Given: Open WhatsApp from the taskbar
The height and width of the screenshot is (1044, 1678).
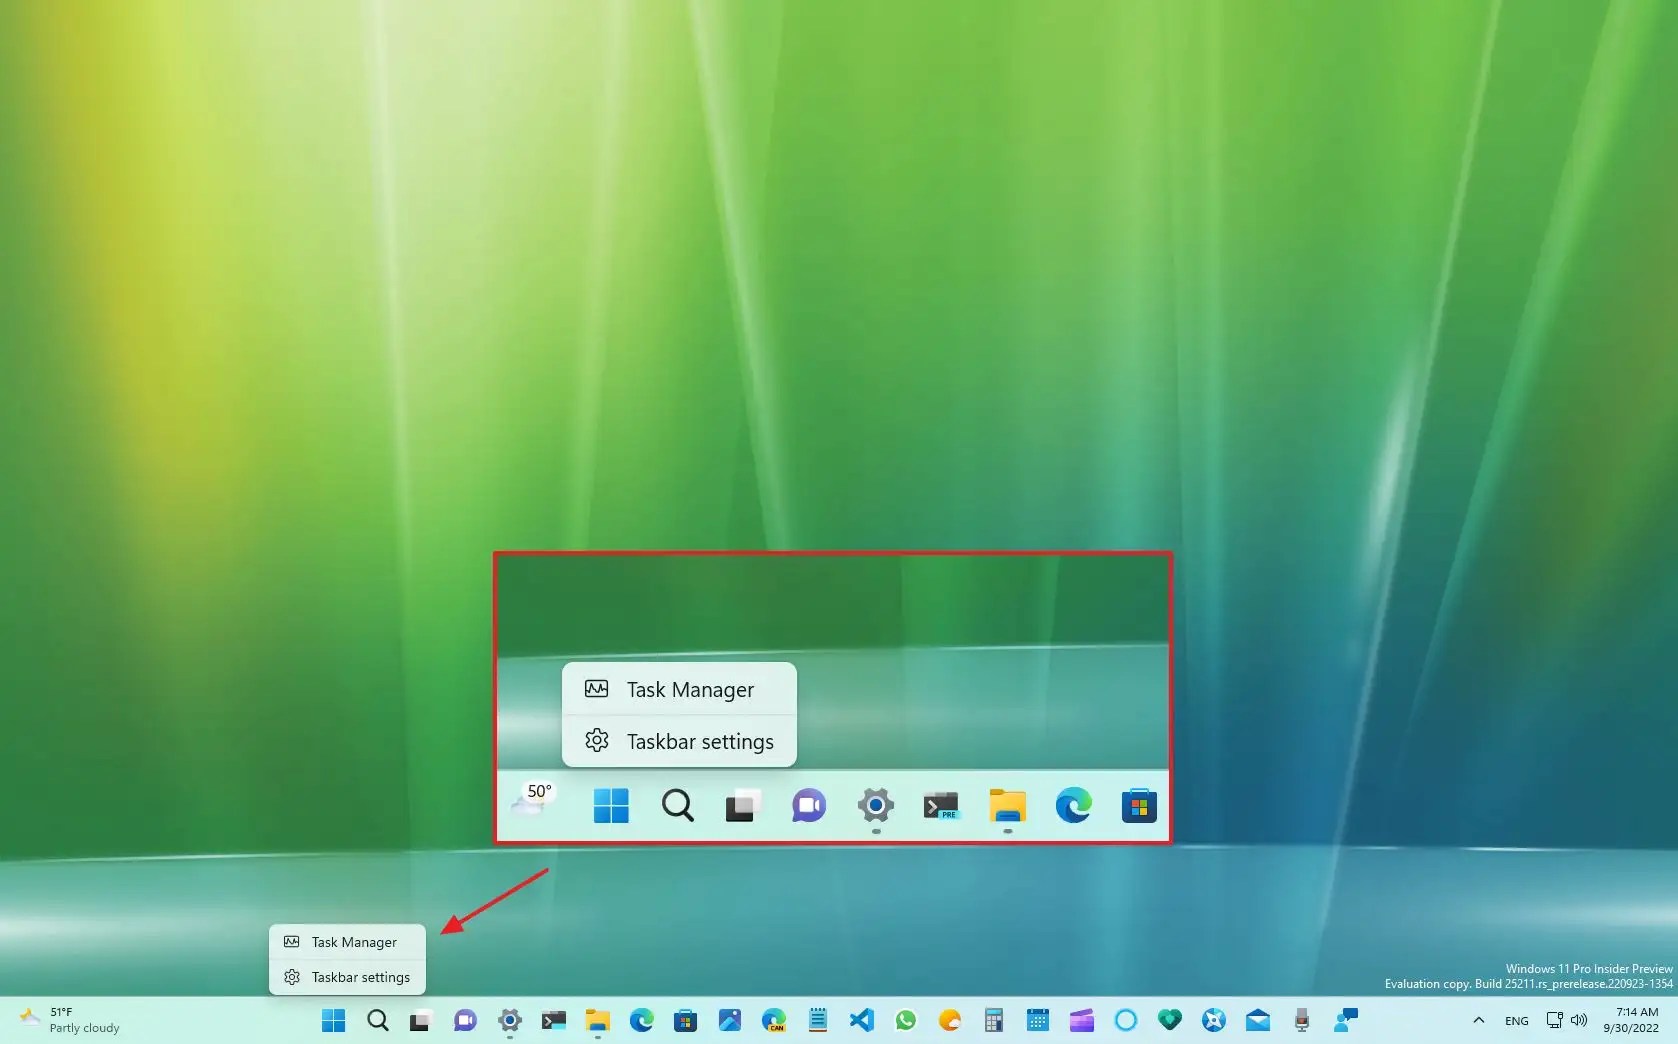Looking at the screenshot, I should (x=905, y=1021).
